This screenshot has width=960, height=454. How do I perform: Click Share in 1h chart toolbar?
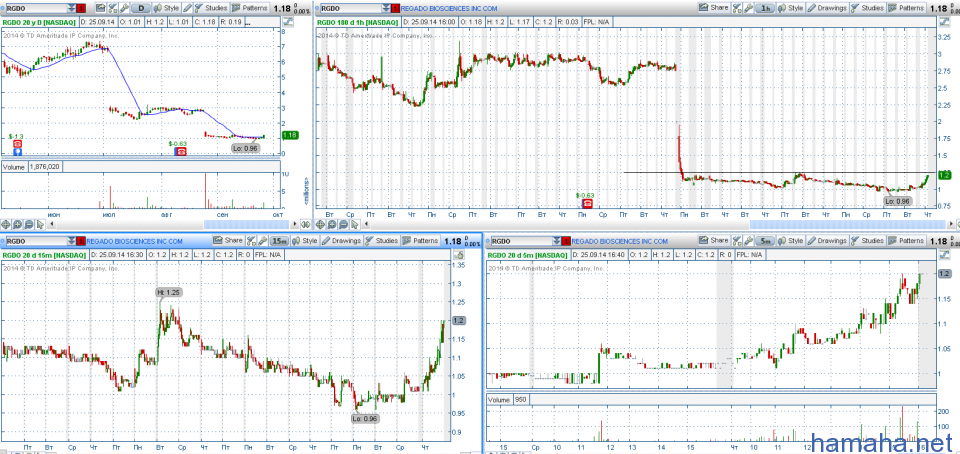pyautogui.click(x=713, y=8)
